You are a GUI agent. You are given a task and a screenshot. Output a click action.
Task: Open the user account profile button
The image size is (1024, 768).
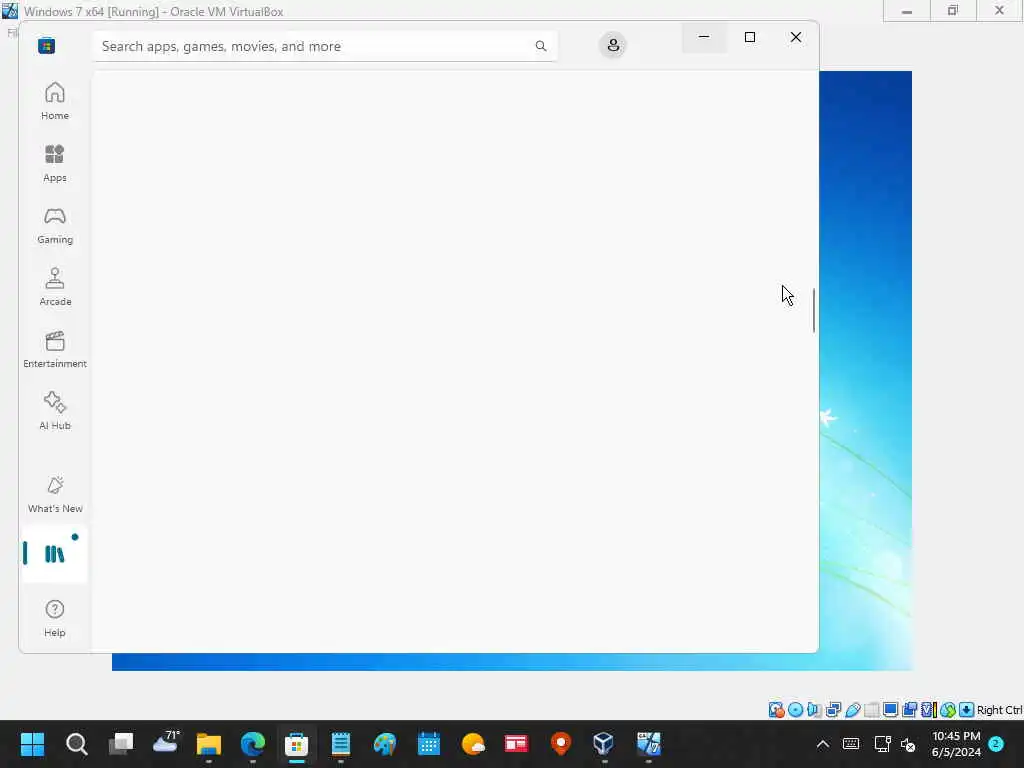(613, 45)
